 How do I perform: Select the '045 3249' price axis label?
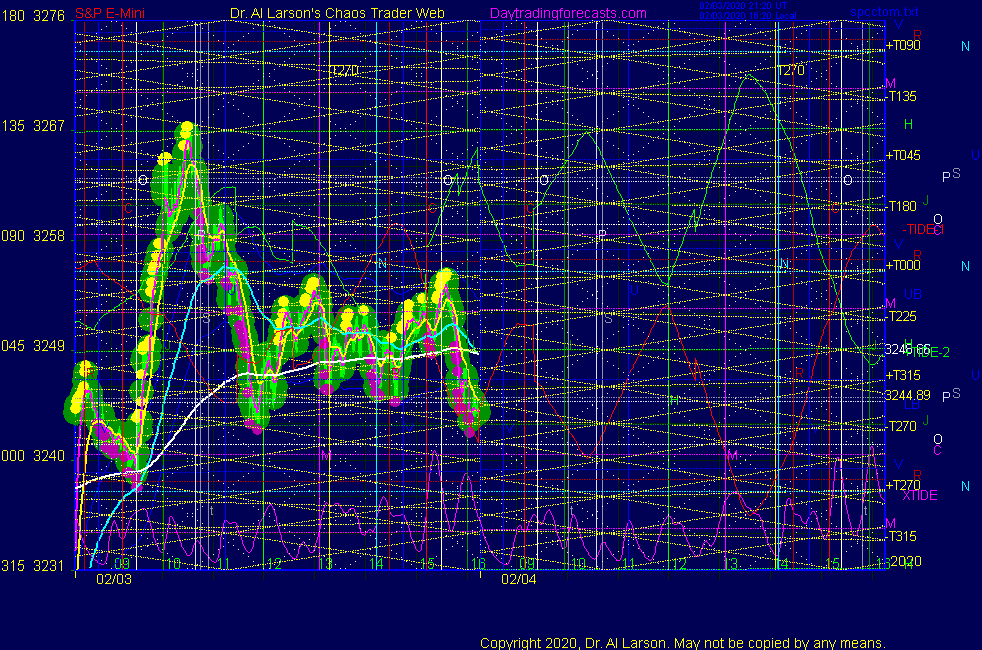coord(33,346)
